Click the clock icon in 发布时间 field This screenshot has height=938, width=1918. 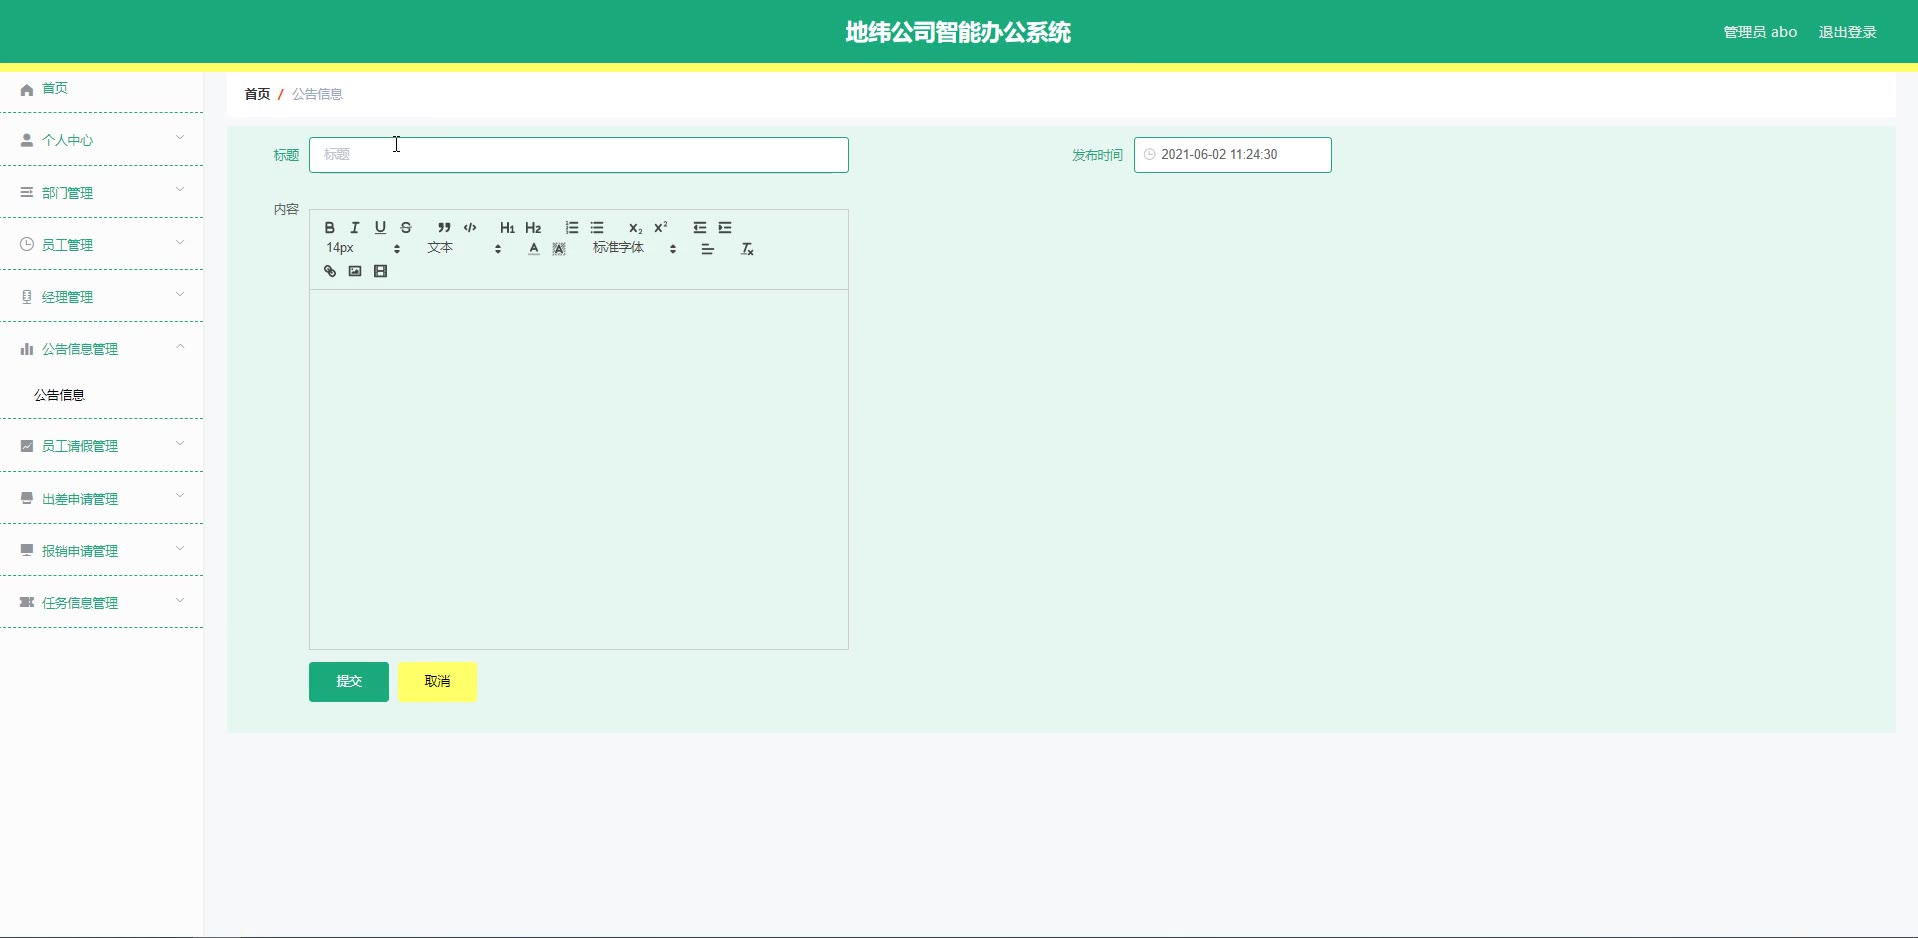click(x=1150, y=155)
